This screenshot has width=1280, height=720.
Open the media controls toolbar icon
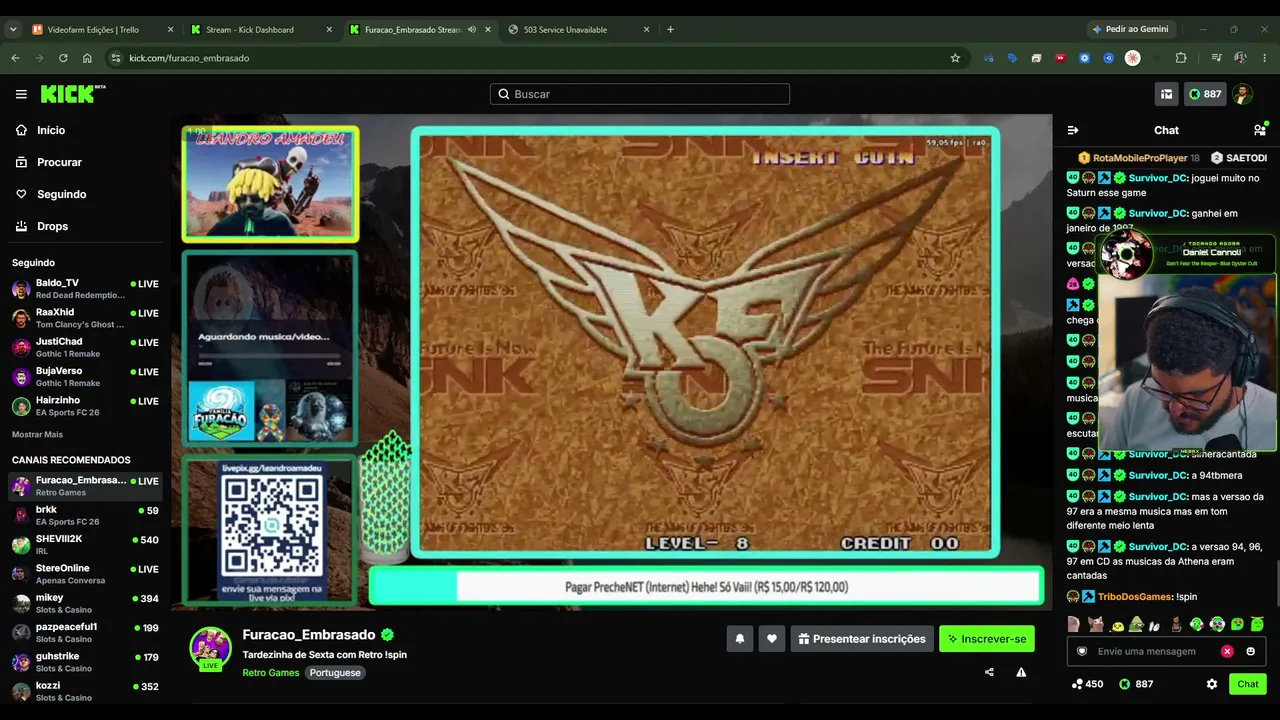click(x=1216, y=58)
